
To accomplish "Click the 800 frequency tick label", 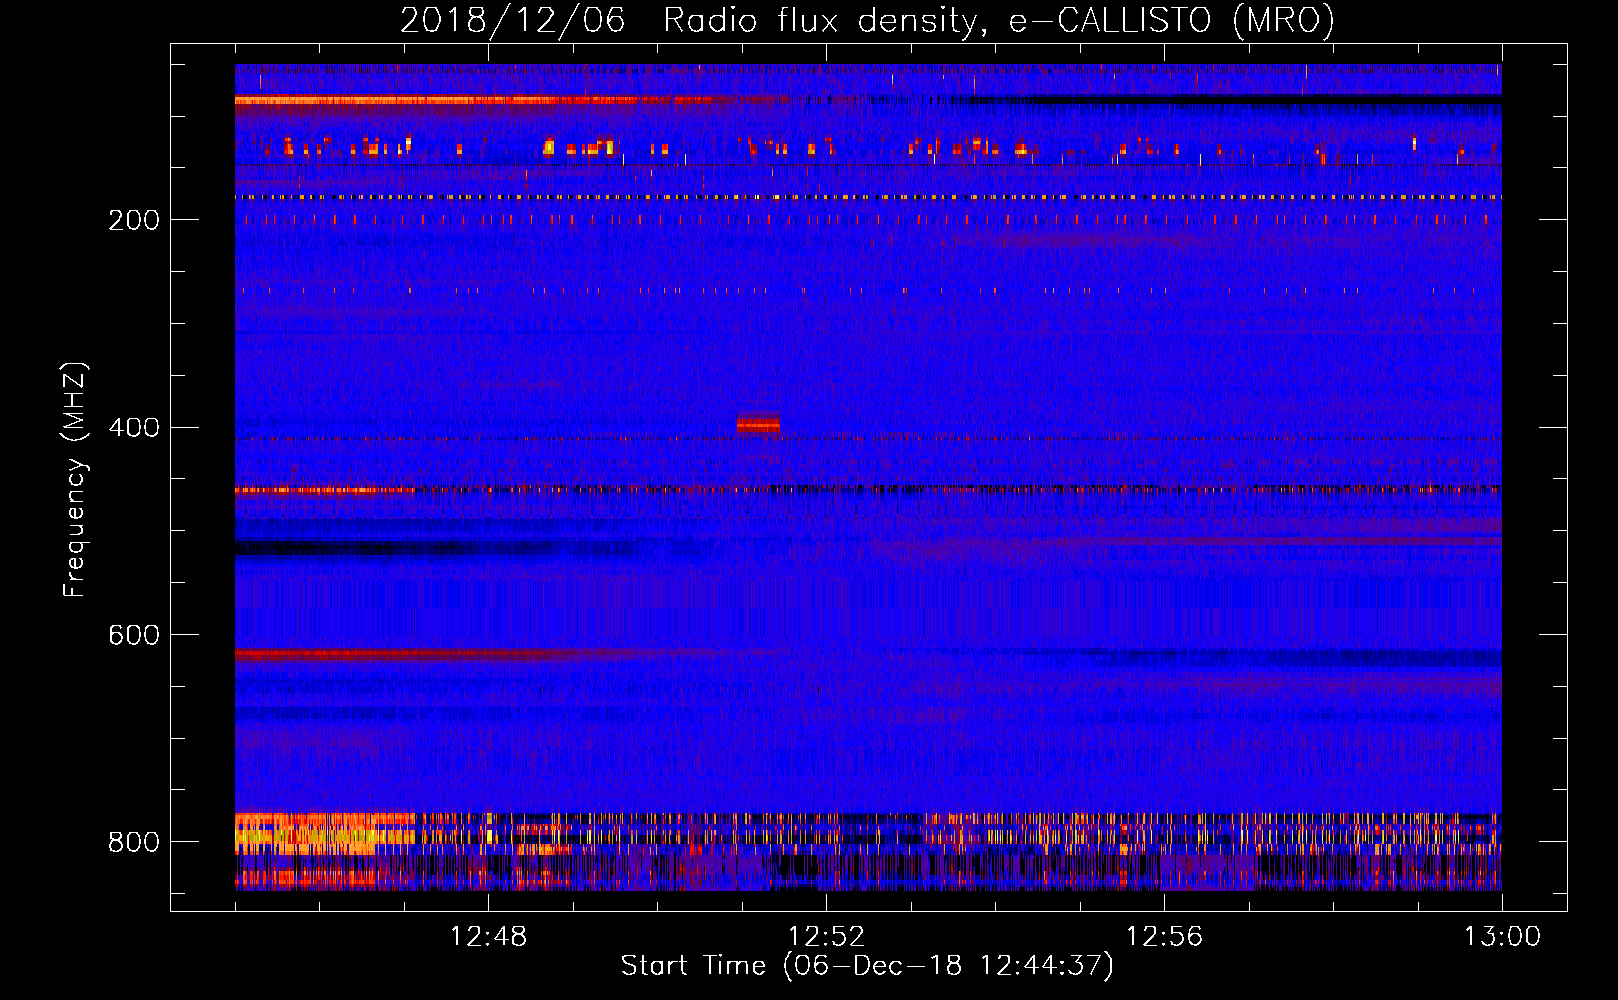I will coord(134,842).
